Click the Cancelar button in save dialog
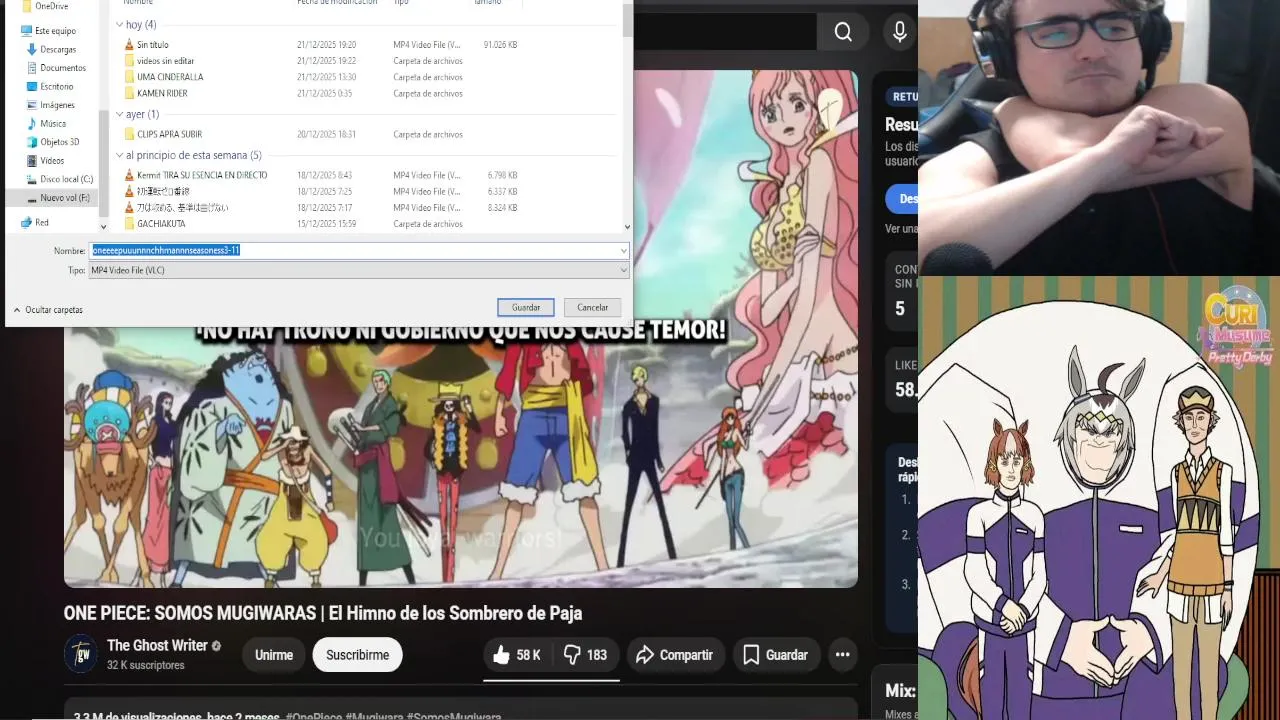This screenshot has width=1280, height=720. (x=592, y=307)
